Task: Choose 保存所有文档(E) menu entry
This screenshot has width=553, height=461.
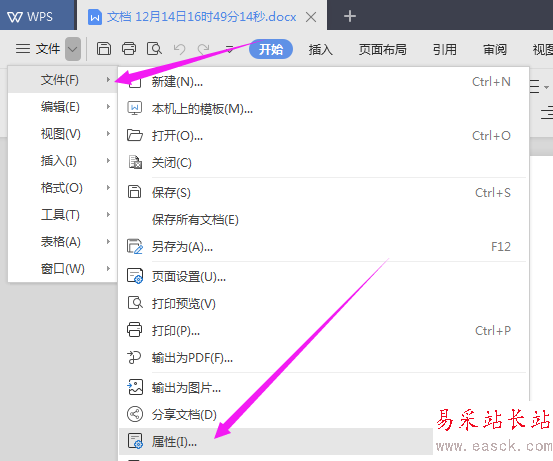Action: [x=324, y=220]
